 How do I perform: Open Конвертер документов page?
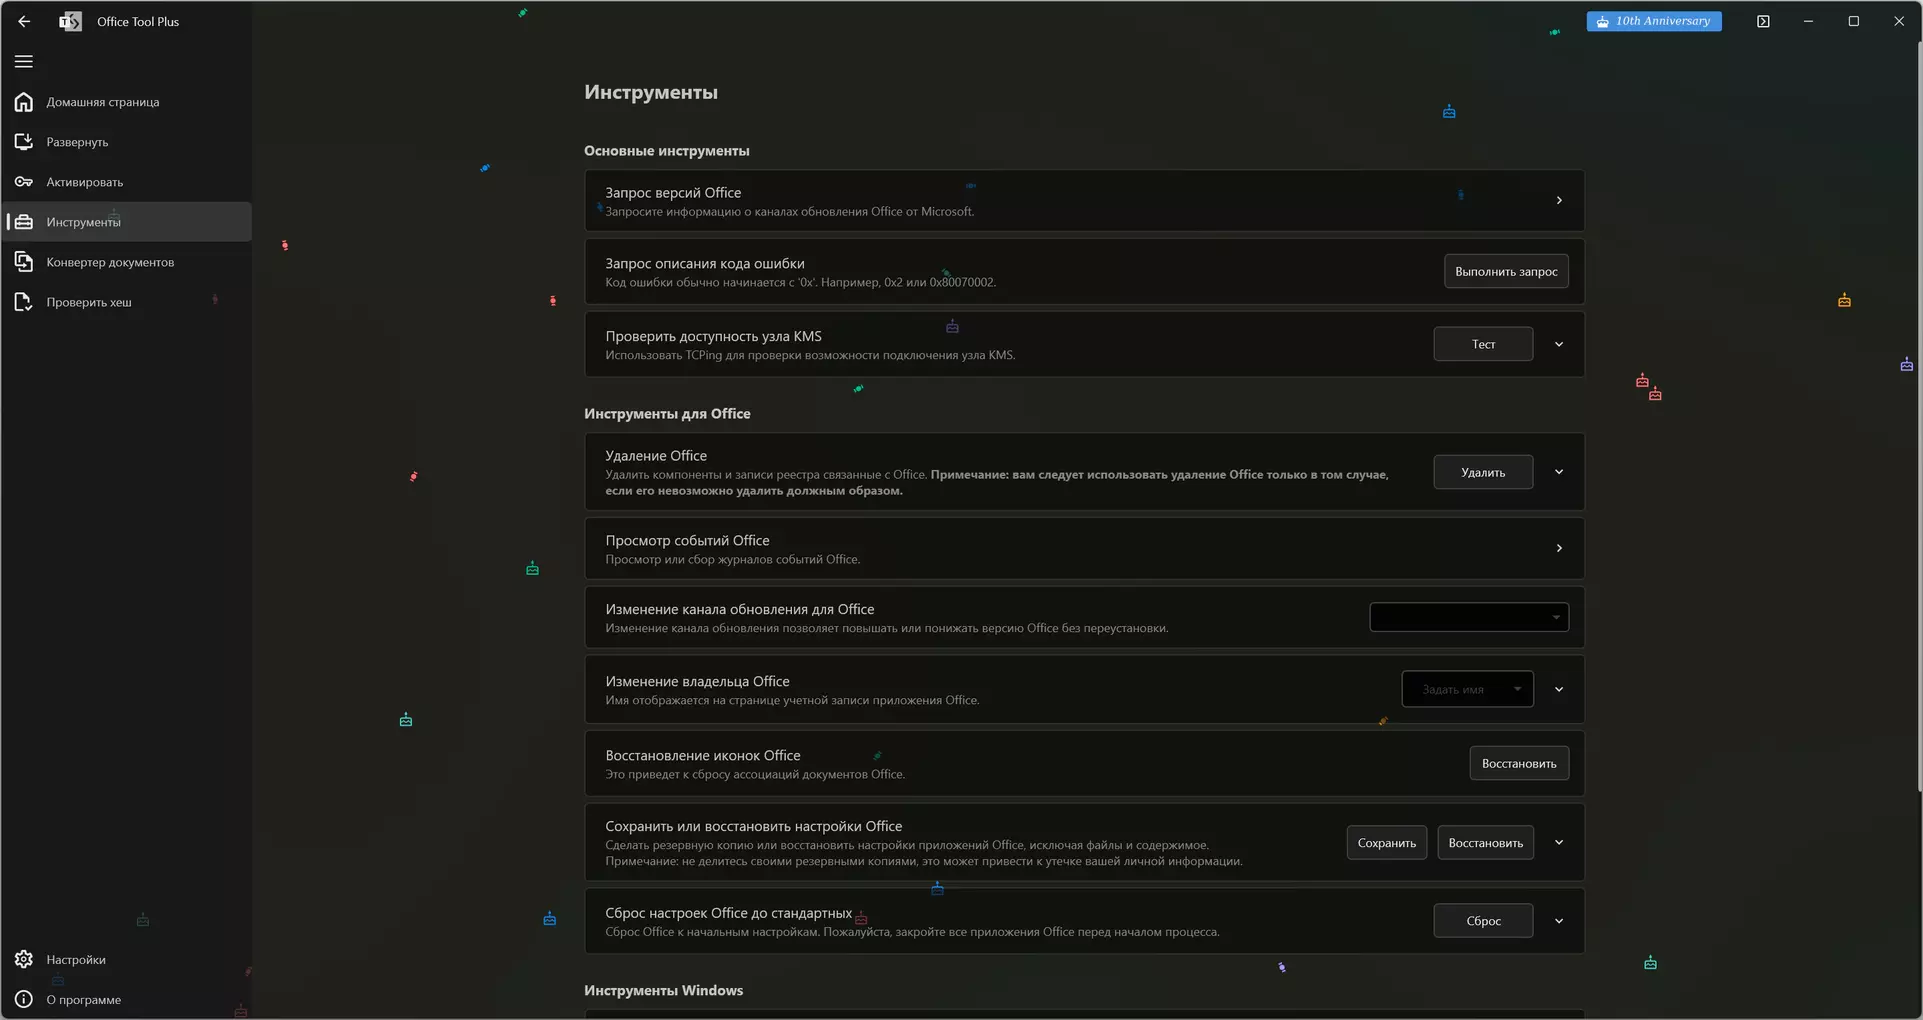126,262
